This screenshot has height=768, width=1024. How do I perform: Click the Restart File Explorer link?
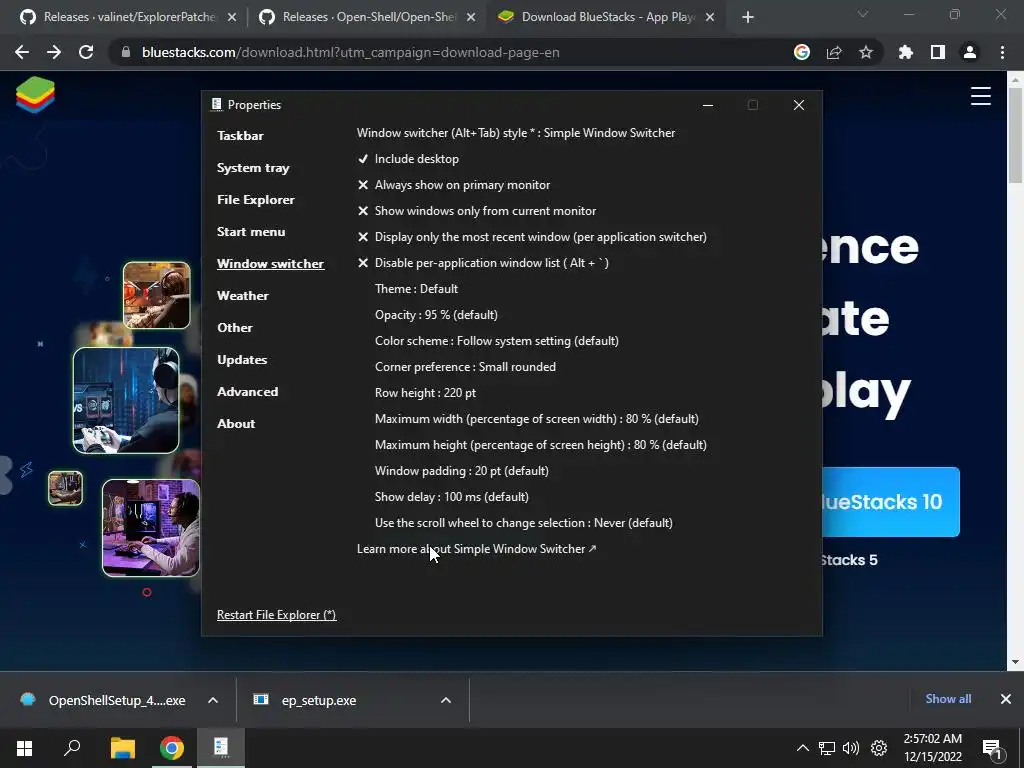click(276, 615)
